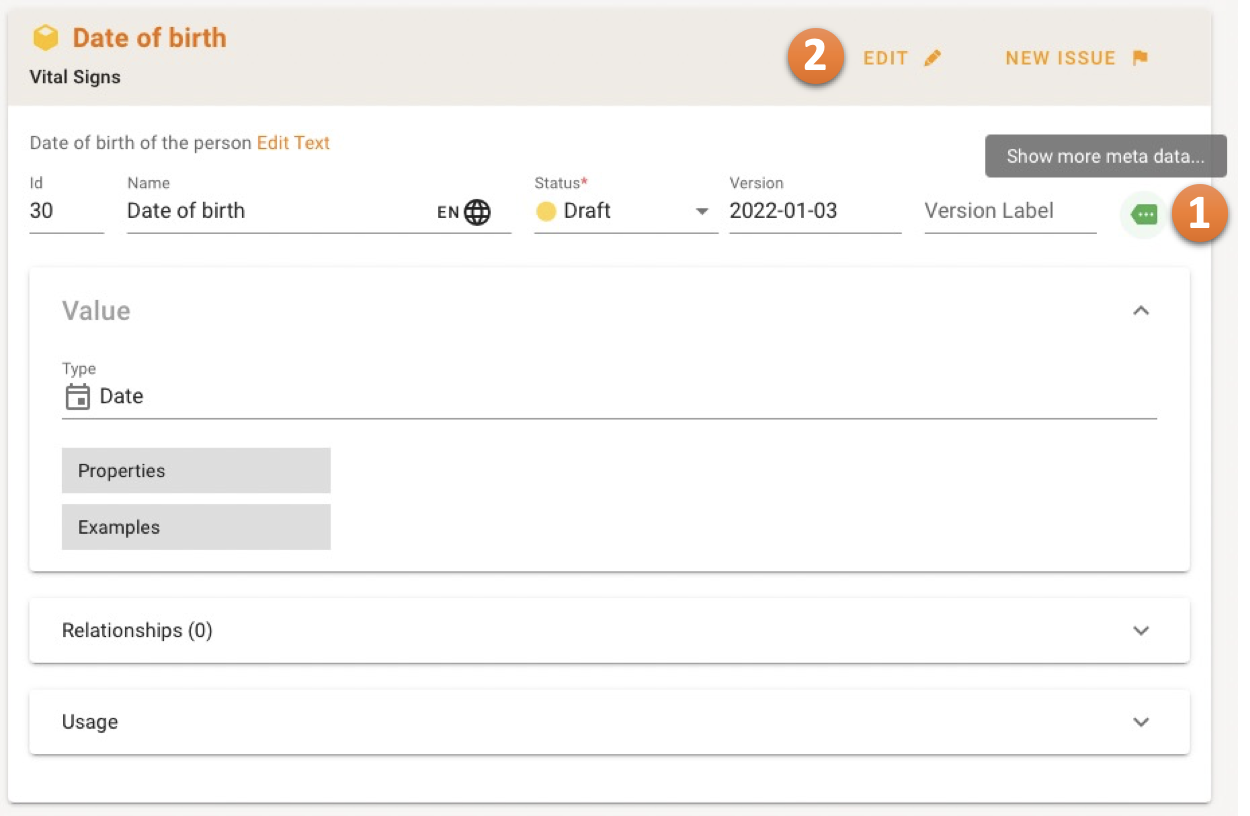Click the flag icon beside NEW ISSUE
1250x816 pixels.
coord(1139,58)
